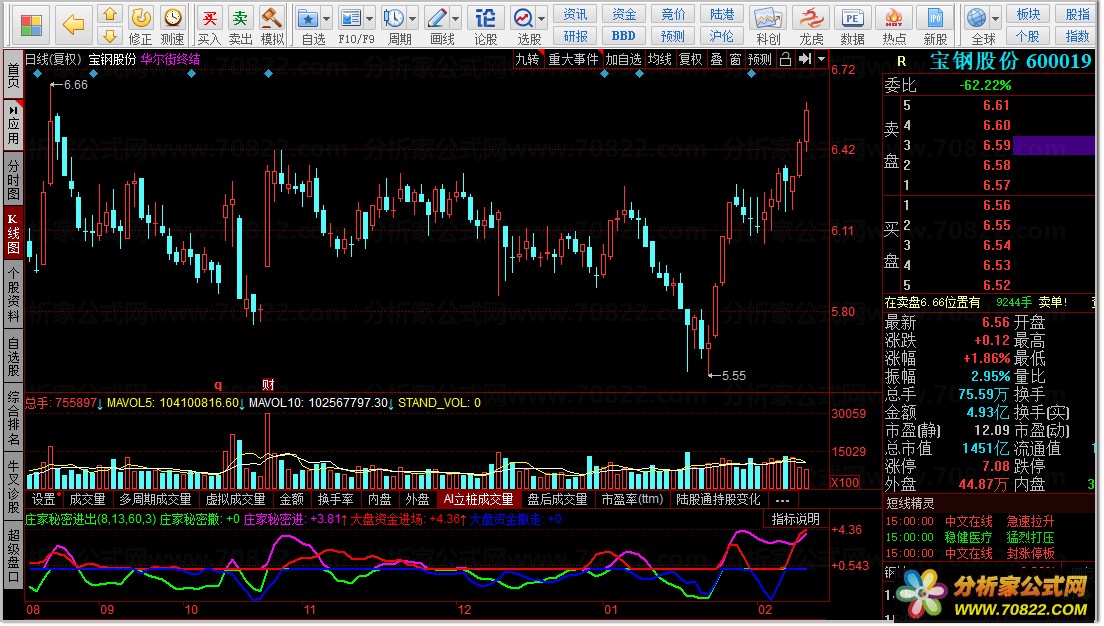Open 设置 indicator settings
This screenshot has width=1104, height=626.
pos(44,499)
